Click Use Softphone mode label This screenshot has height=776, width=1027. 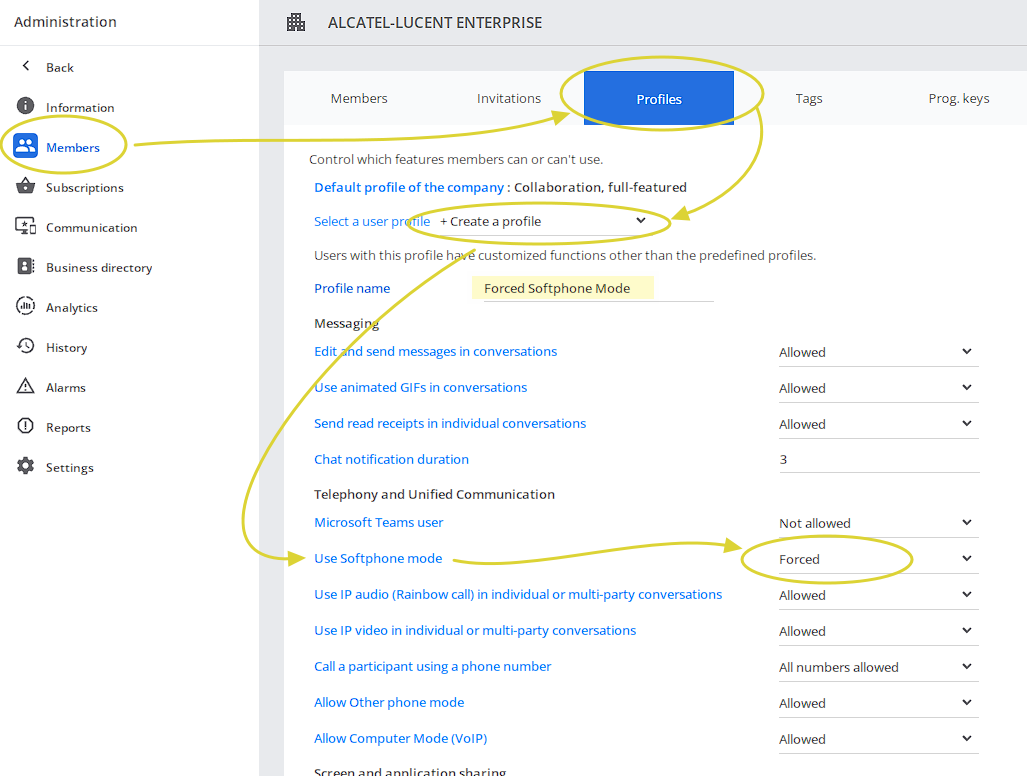pyautogui.click(x=378, y=559)
